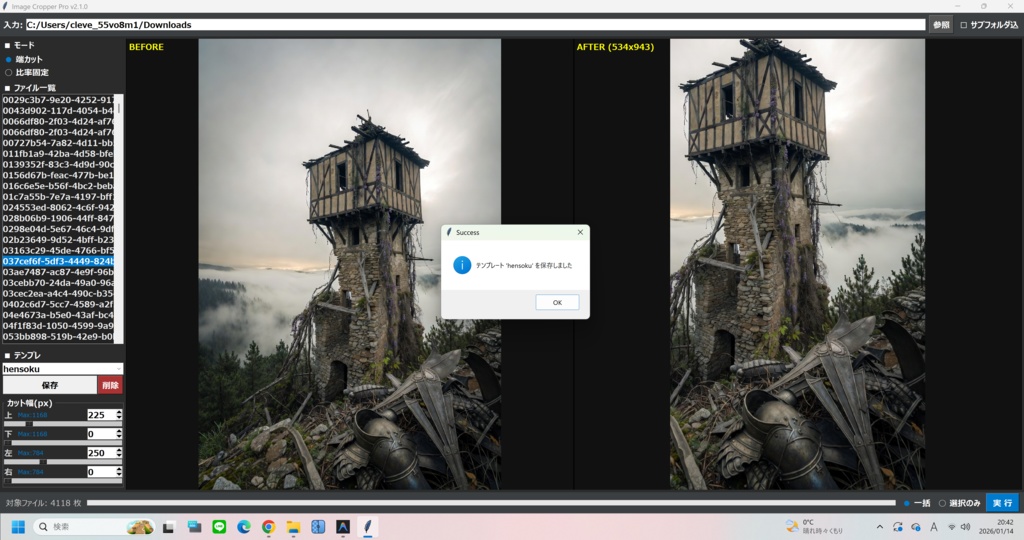Viewport: 1024px width, 540px height.
Task: Click the 上 cut spinner arrows
Action: tap(119, 415)
